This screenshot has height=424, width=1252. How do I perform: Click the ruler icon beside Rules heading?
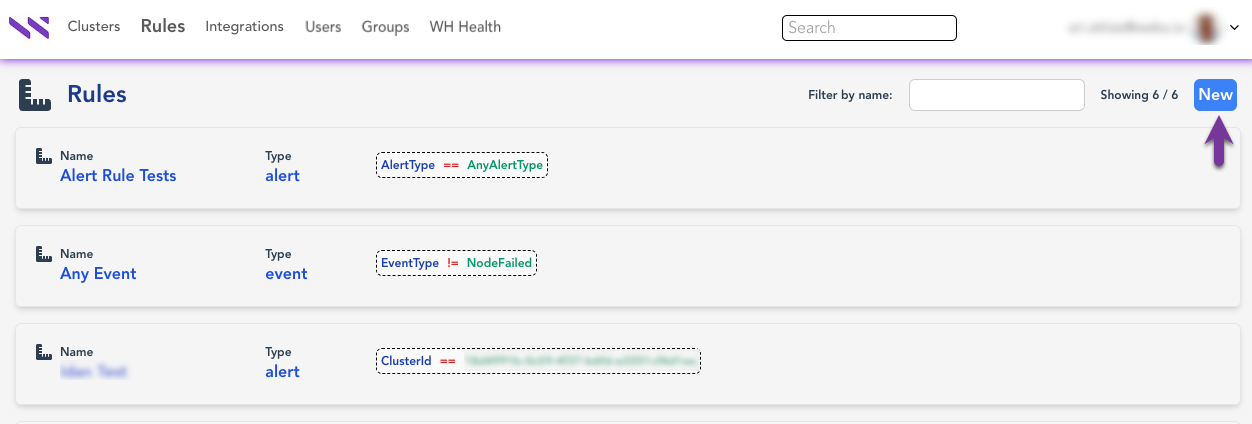pos(35,95)
